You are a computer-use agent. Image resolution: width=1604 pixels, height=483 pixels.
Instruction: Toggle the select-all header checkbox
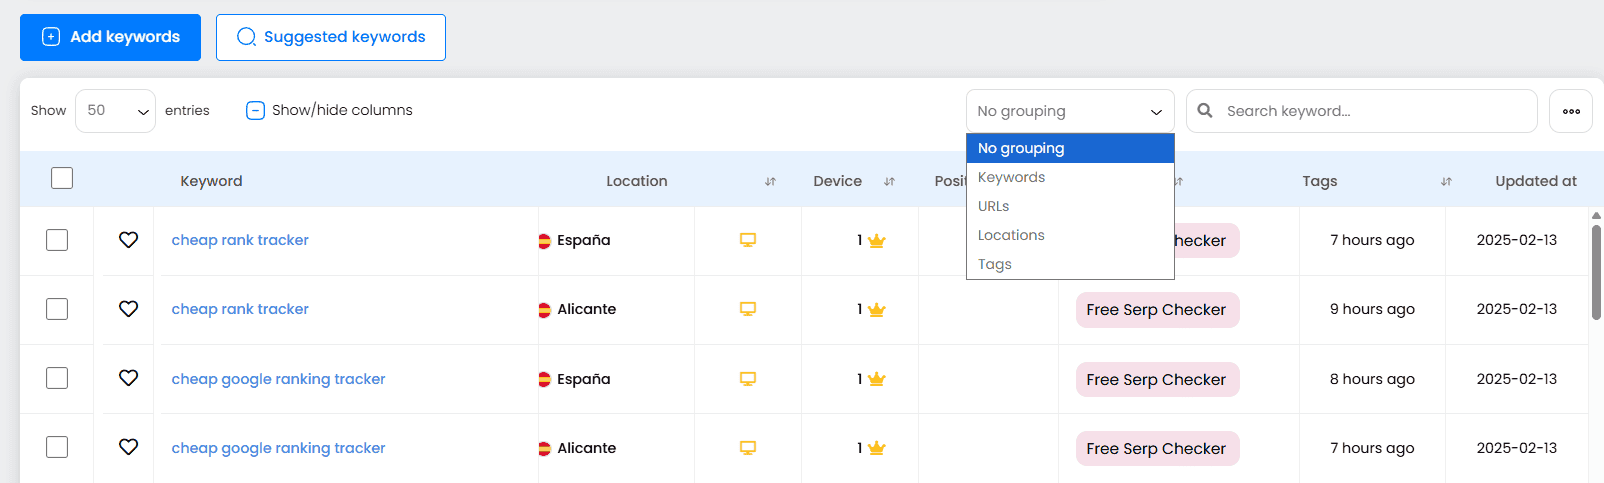click(x=62, y=178)
